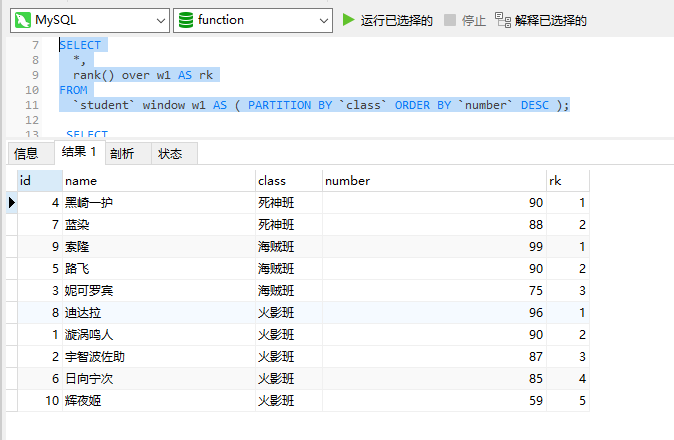
Task: Open the function database dropdown
Action: (x=253, y=20)
